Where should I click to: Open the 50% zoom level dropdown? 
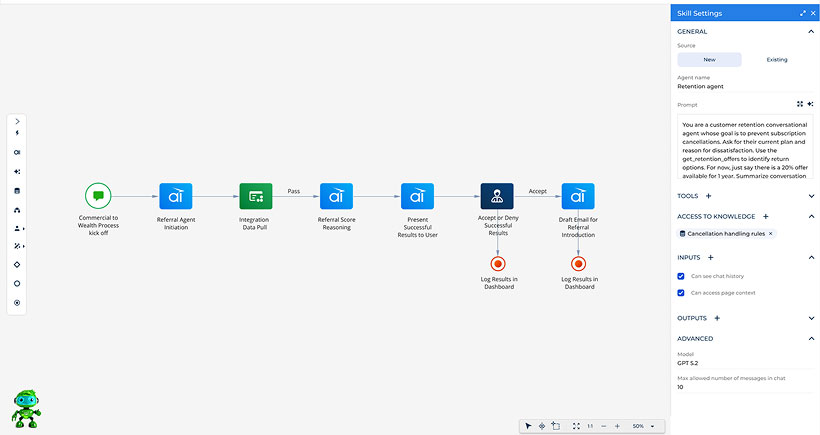click(643, 426)
